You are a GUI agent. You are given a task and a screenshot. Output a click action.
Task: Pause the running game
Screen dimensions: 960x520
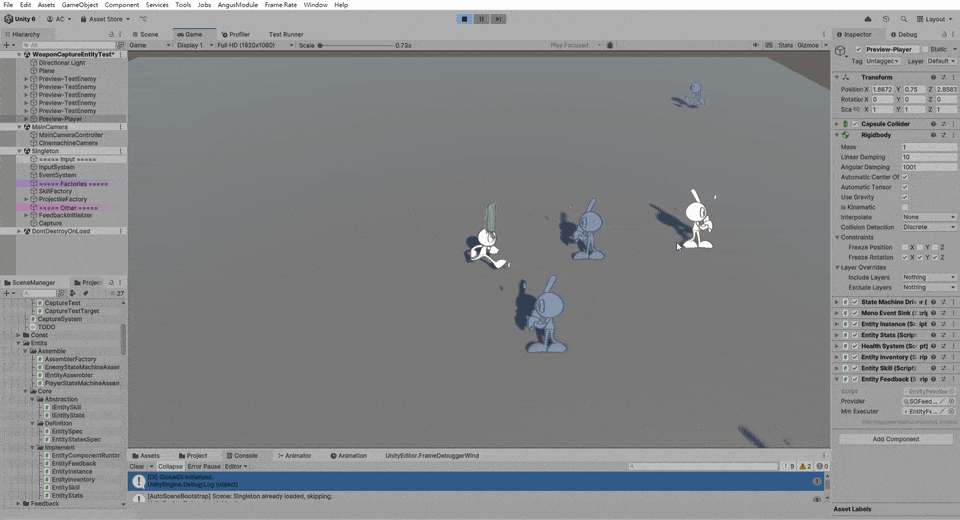coord(481,19)
